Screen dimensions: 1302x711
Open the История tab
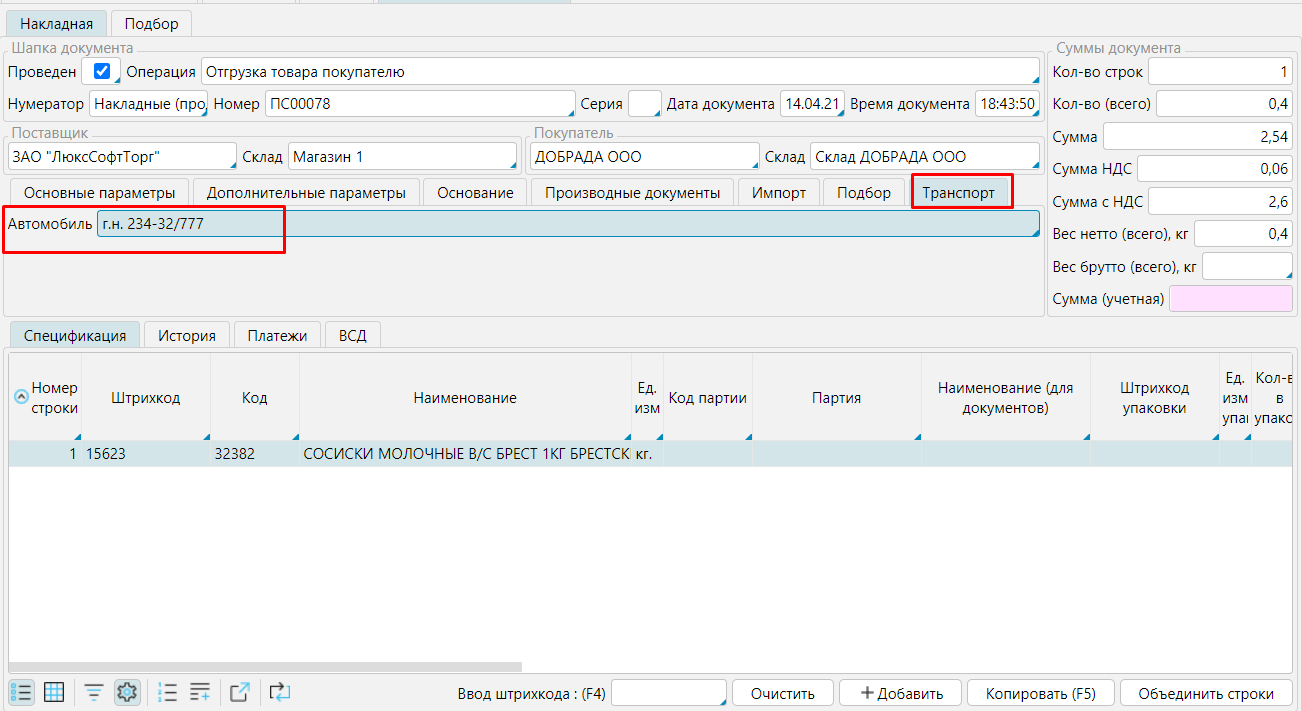pyautogui.click(x=186, y=336)
